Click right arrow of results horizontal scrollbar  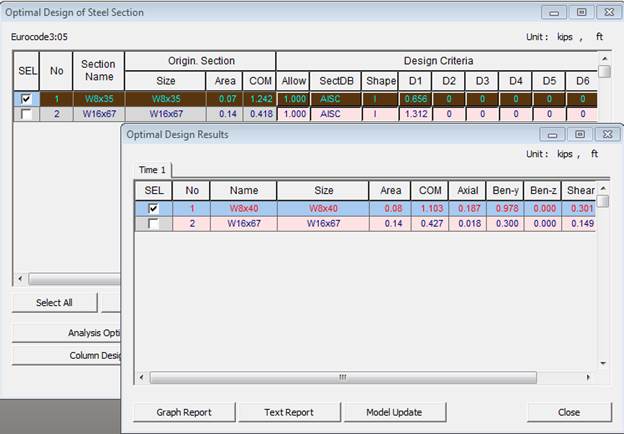(588, 378)
